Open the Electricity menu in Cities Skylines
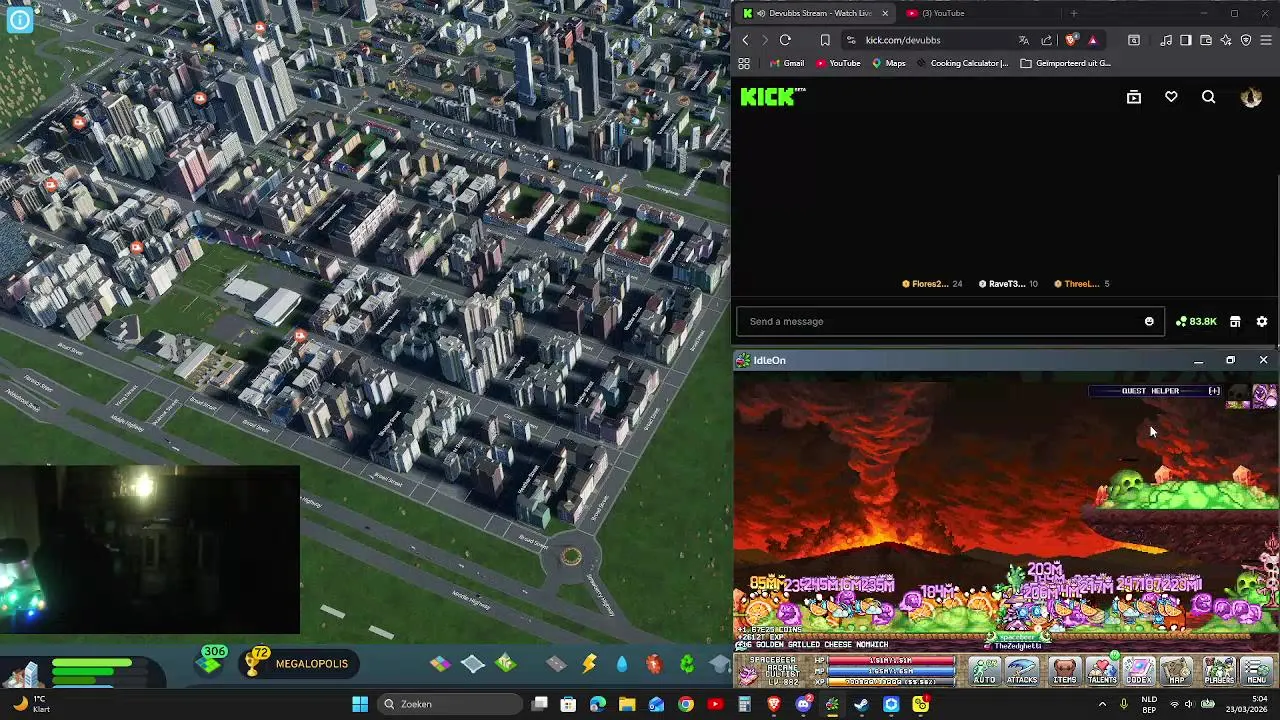1280x720 pixels. [x=590, y=664]
